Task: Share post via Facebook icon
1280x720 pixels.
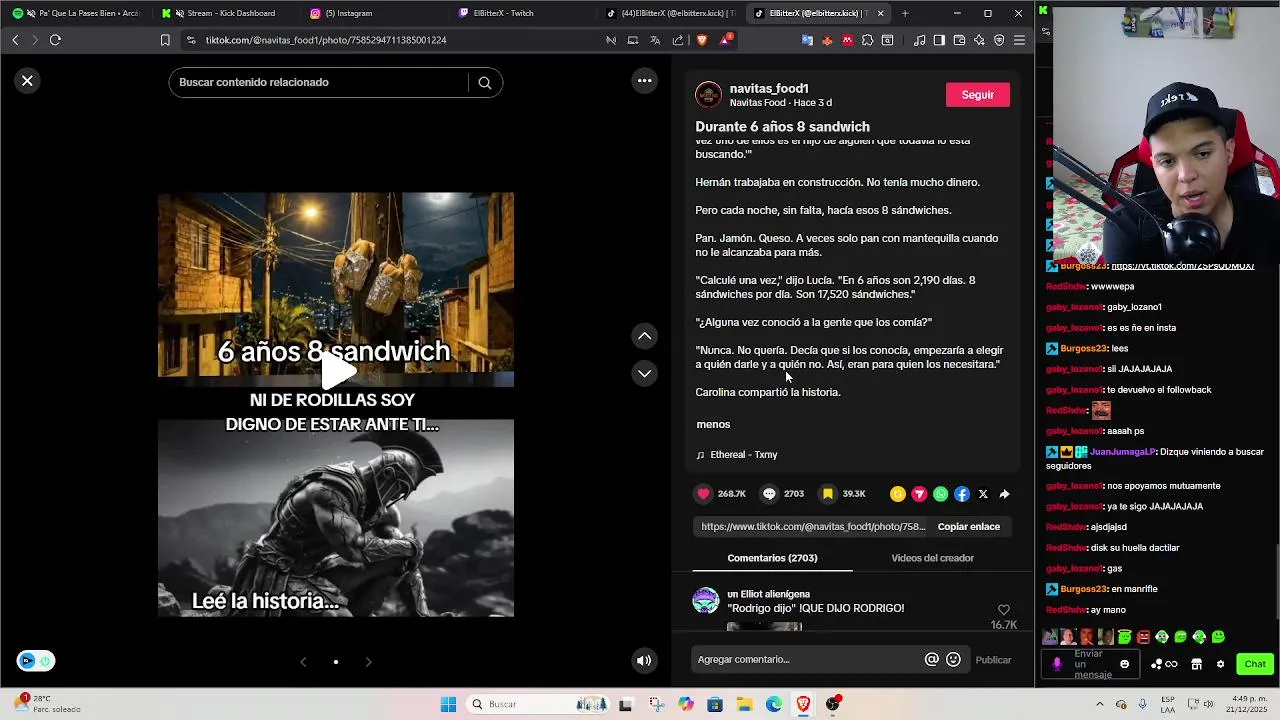Action: click(x=962, y=494)
